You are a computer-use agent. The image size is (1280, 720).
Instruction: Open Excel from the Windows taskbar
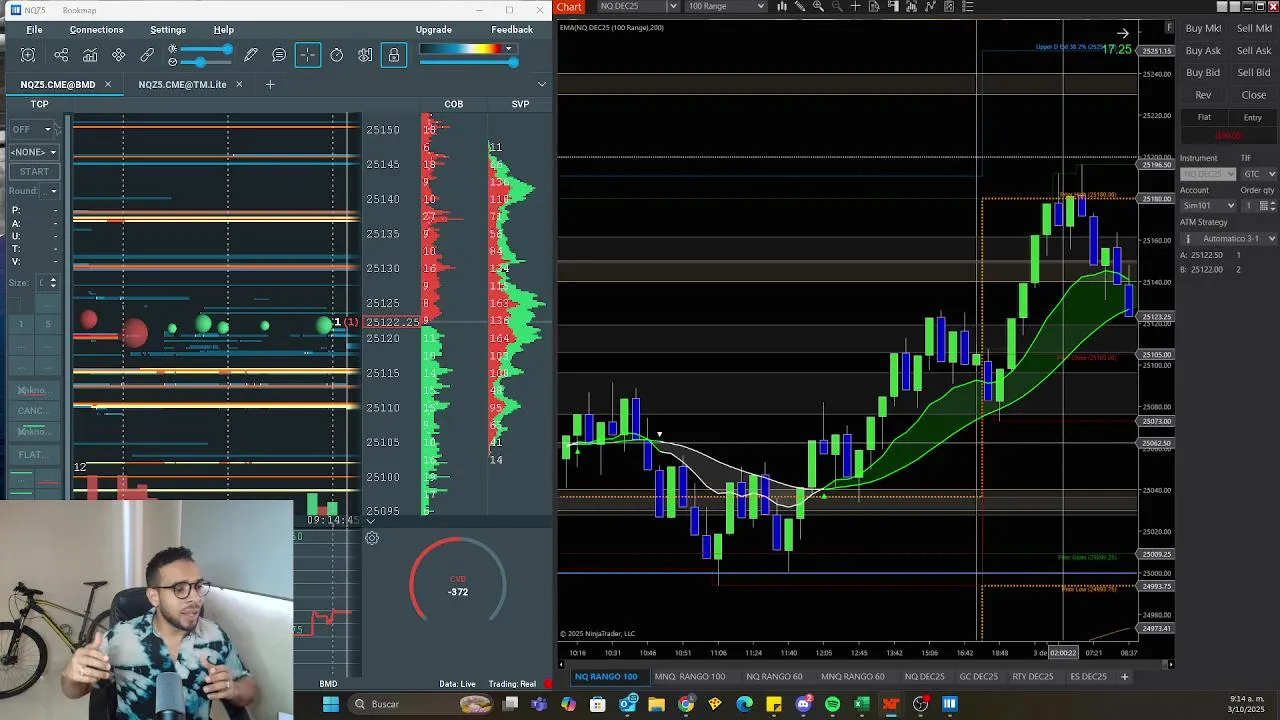(861, 704)
